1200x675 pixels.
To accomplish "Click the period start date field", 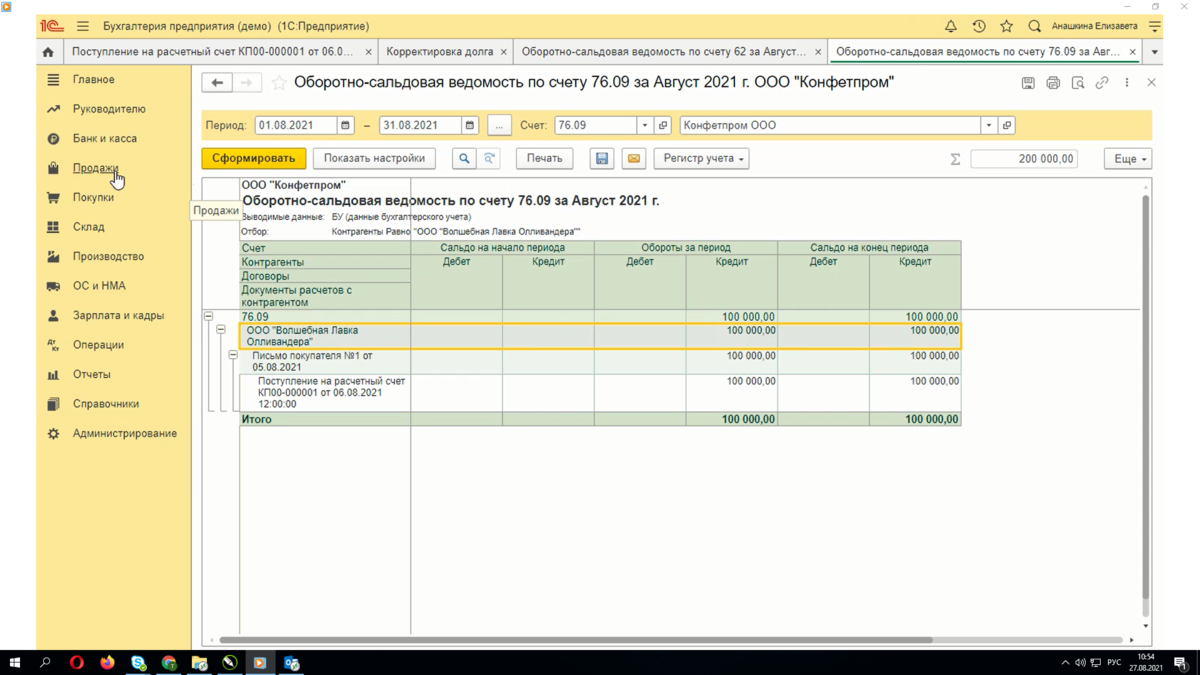I will [x=296, y=125].
